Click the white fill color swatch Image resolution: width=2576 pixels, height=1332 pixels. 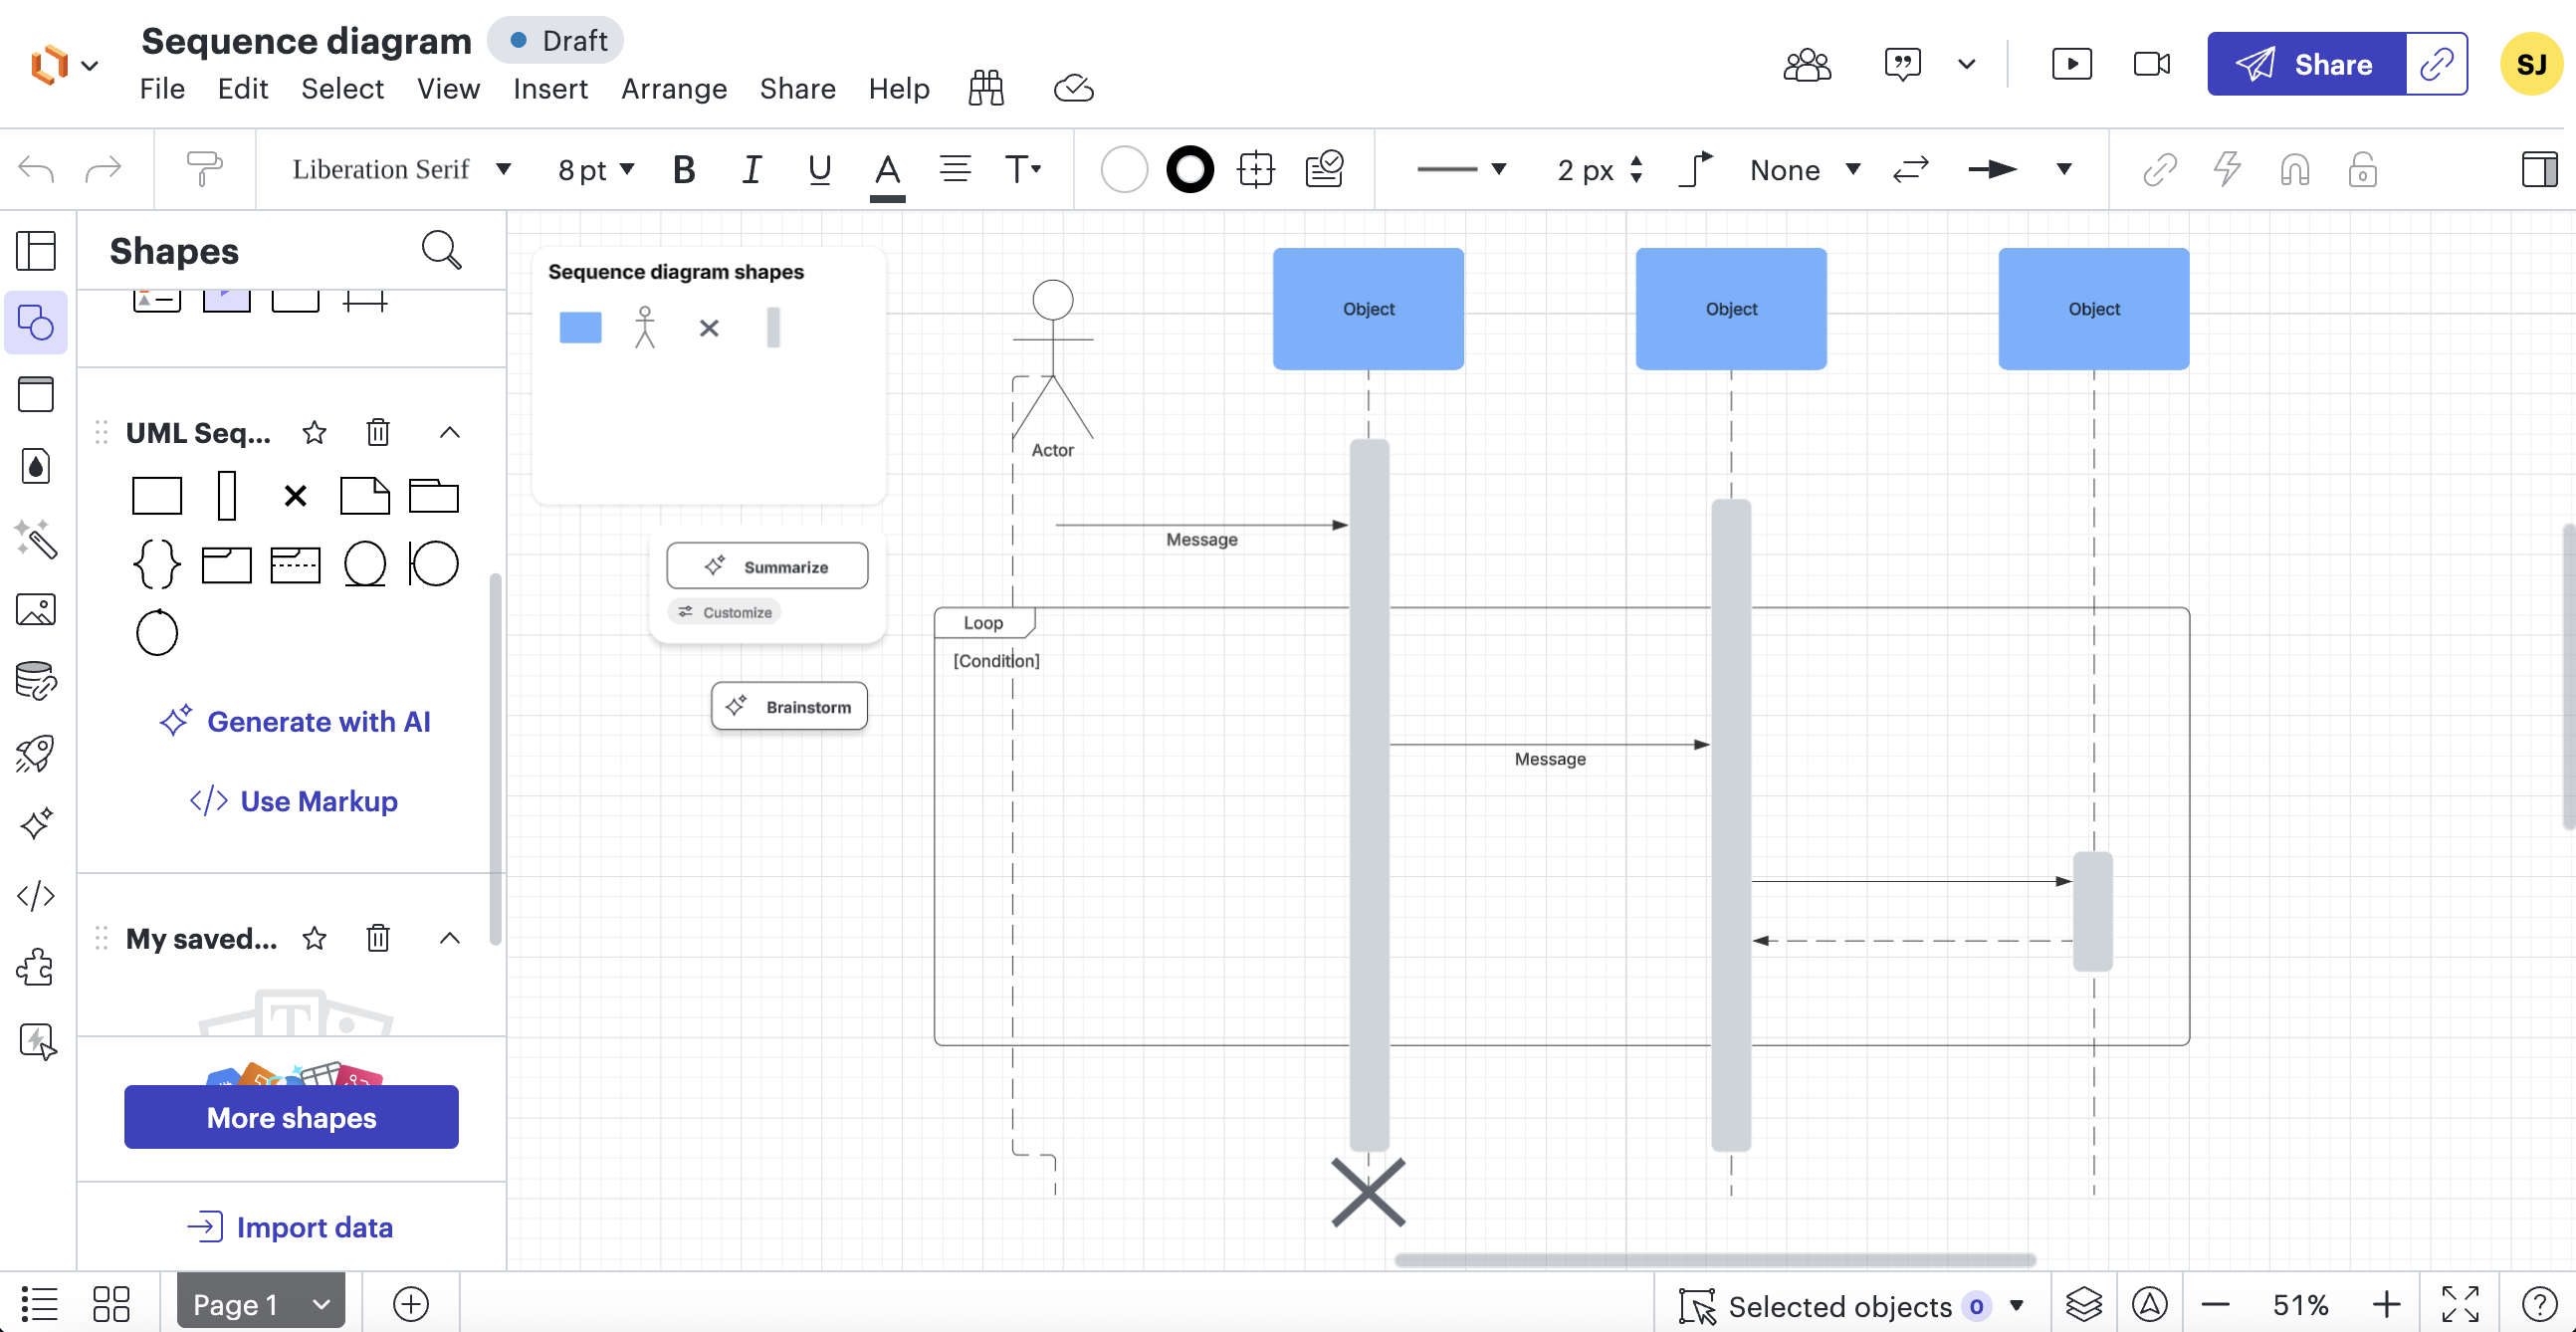click(x=1123, y=169)
